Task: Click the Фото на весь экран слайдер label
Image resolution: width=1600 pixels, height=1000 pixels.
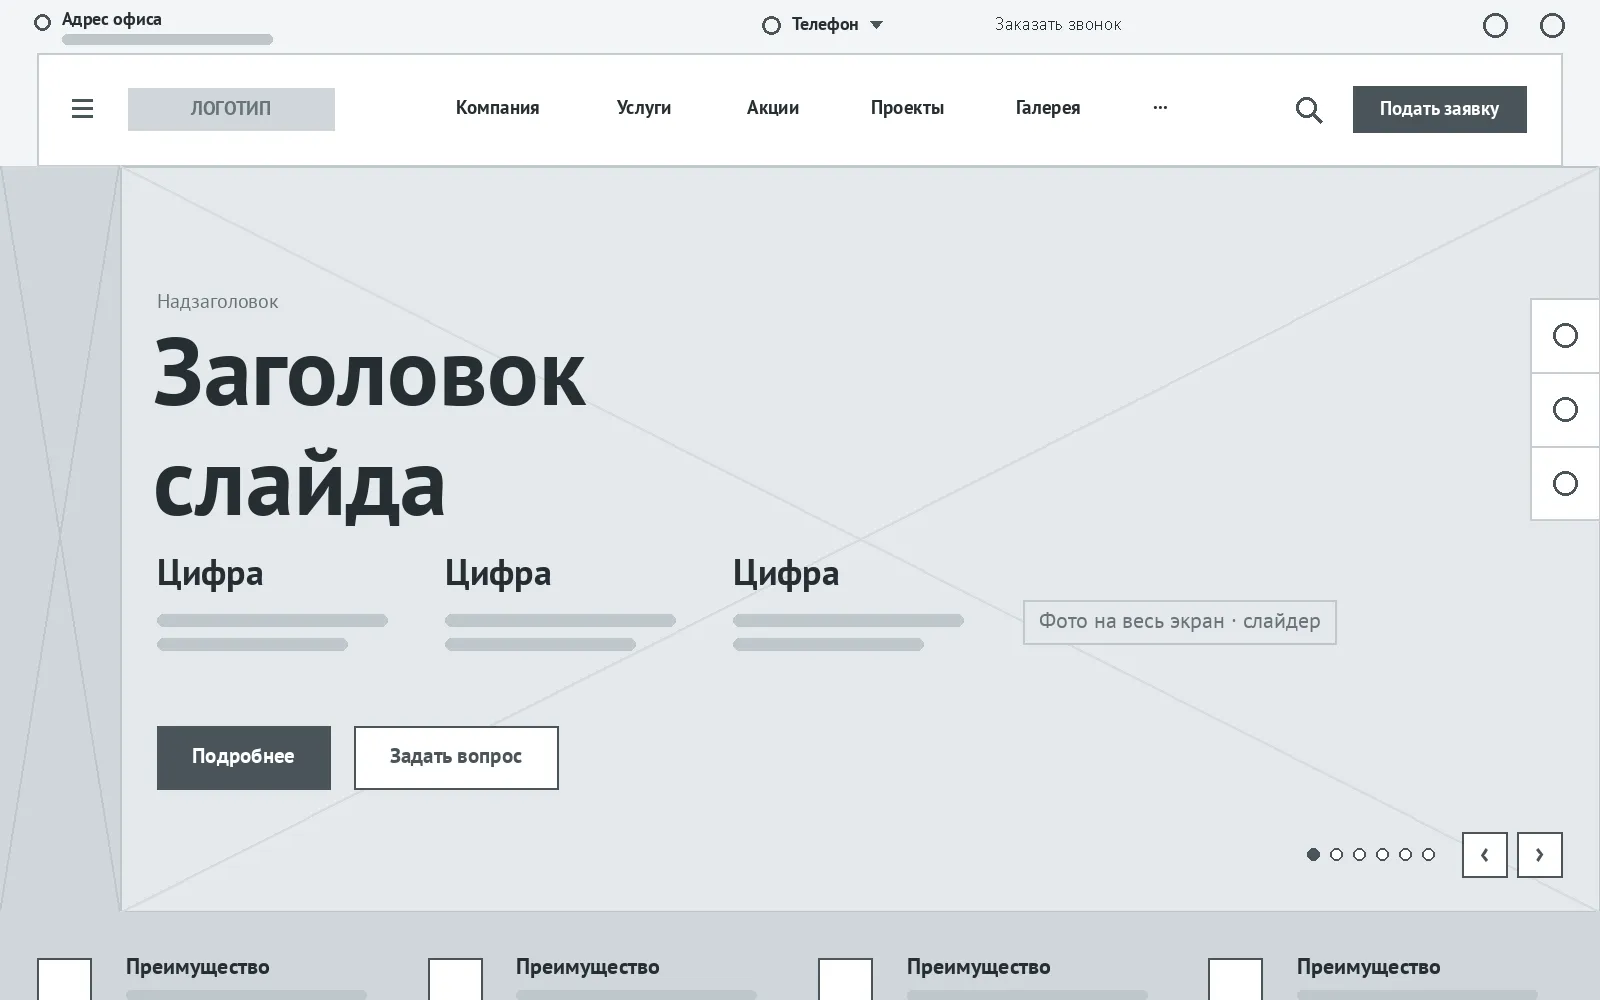Action: coord(1179,622)
